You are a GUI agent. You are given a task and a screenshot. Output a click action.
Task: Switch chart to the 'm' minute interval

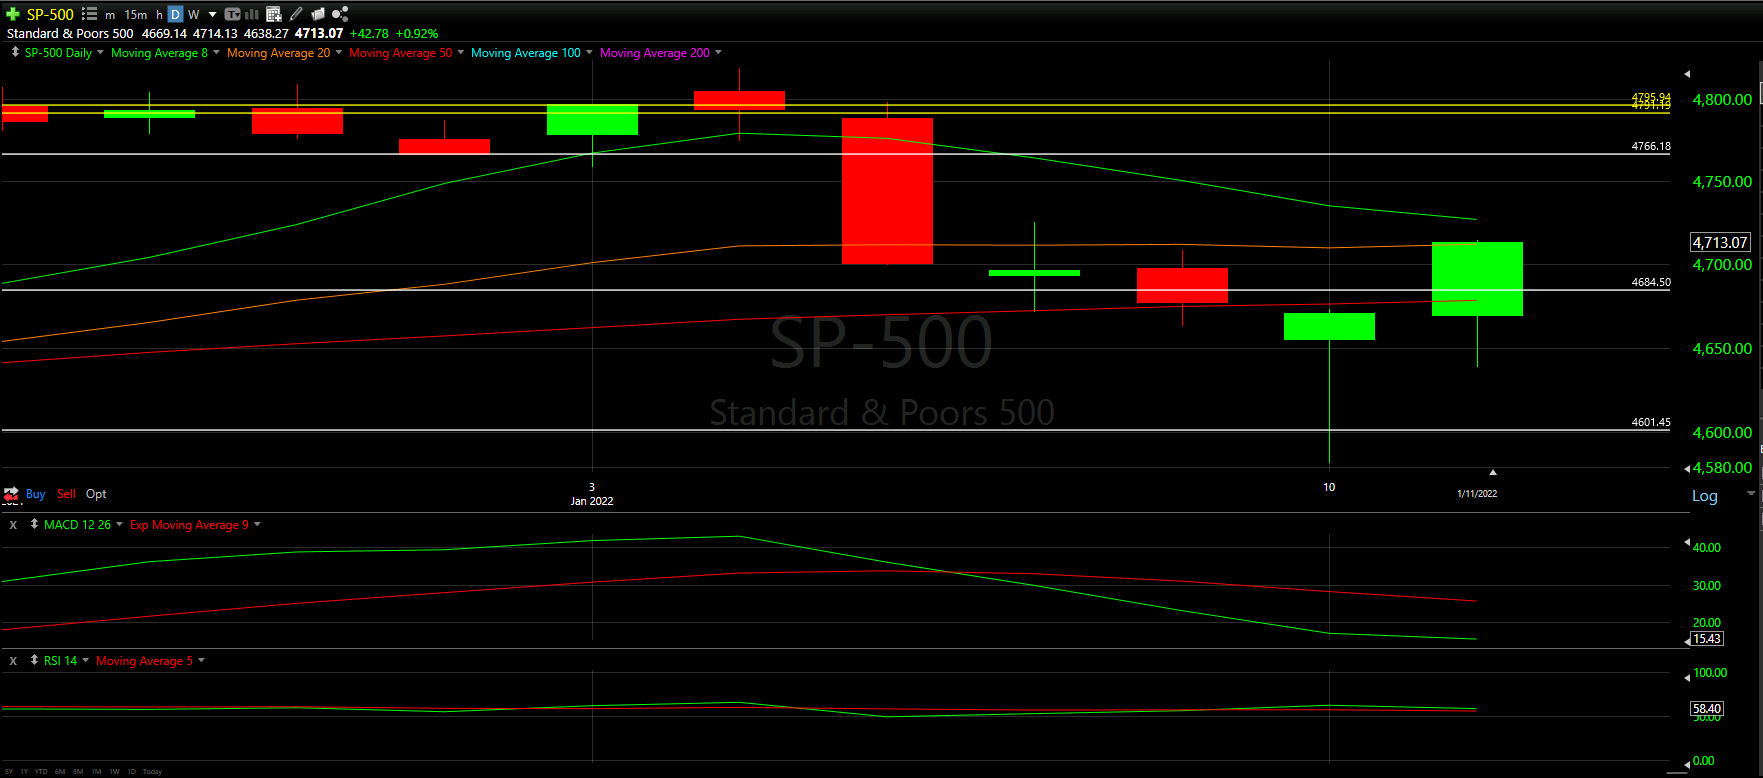(x=110, y=15)
